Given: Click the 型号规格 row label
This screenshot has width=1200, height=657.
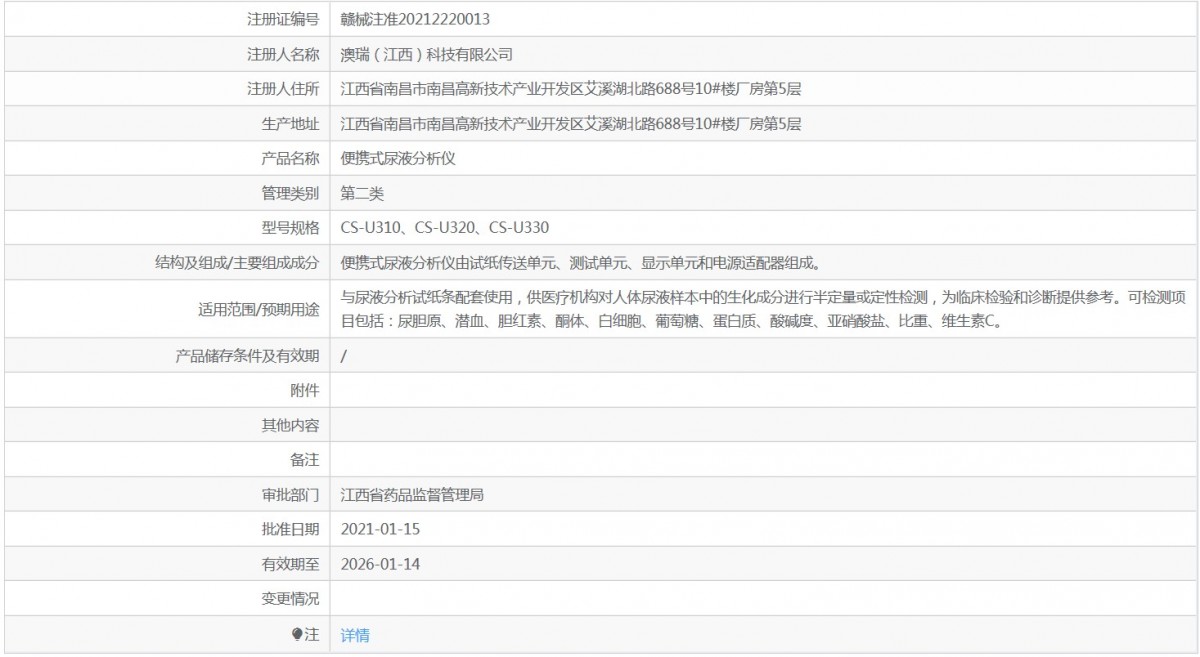Looking at the screenshot, I should (x=291, y=228).
